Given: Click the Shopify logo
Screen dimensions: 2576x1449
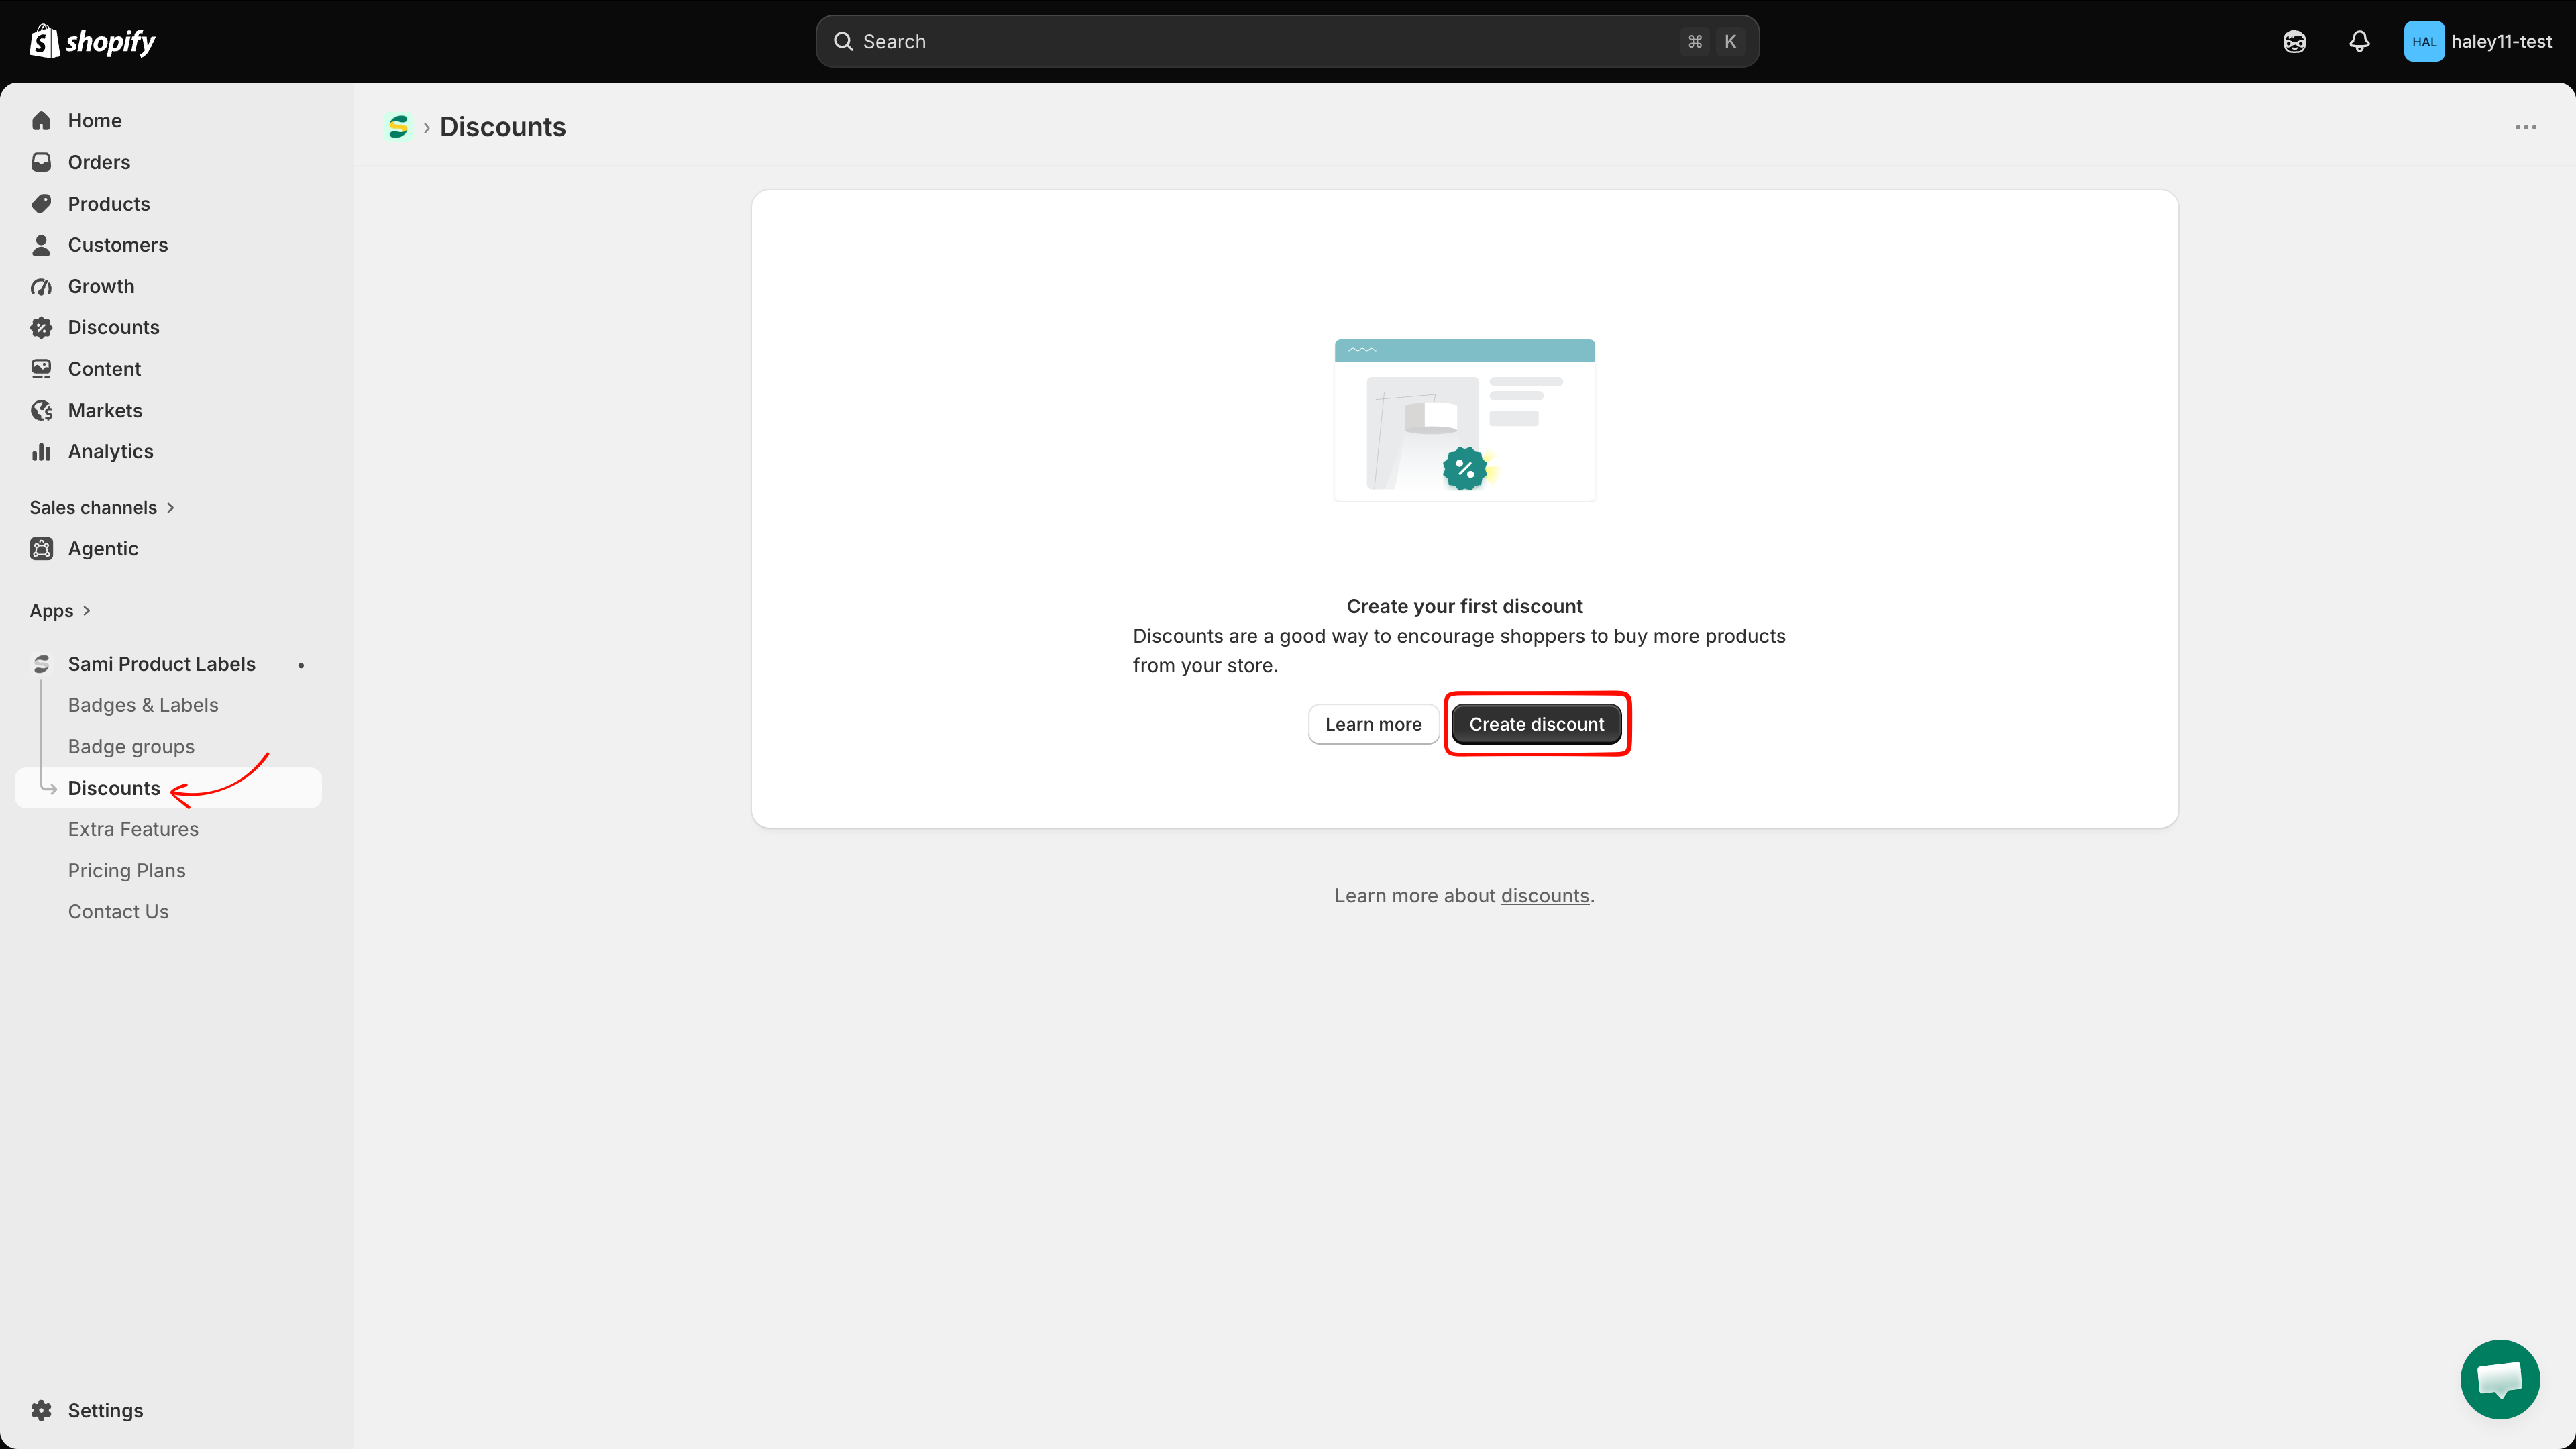Looking at the screenshot, I should [92, 41].
